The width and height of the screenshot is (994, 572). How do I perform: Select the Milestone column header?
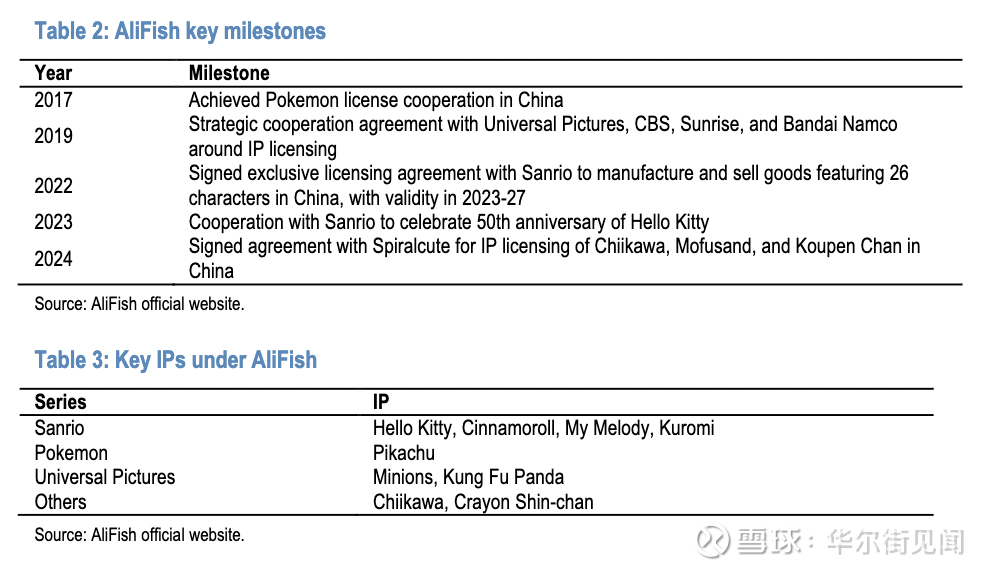tap(229, 73)
